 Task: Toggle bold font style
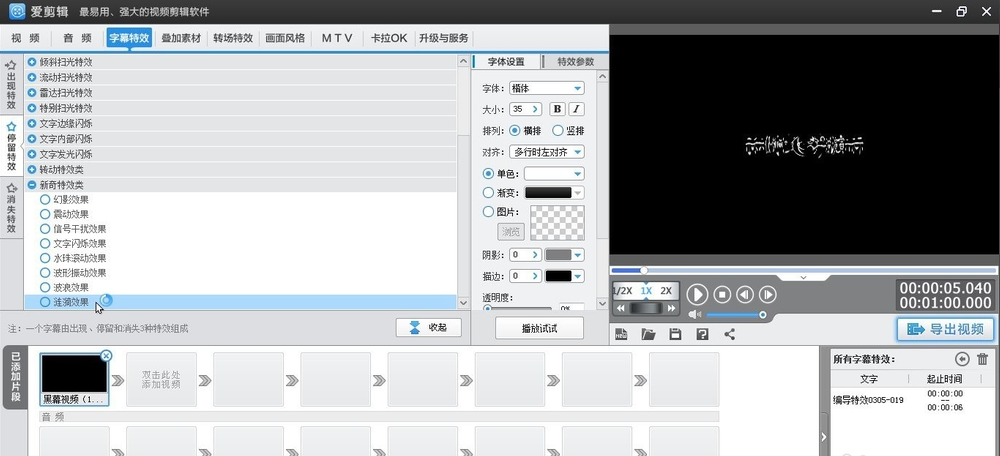click(x=558, y=109)
